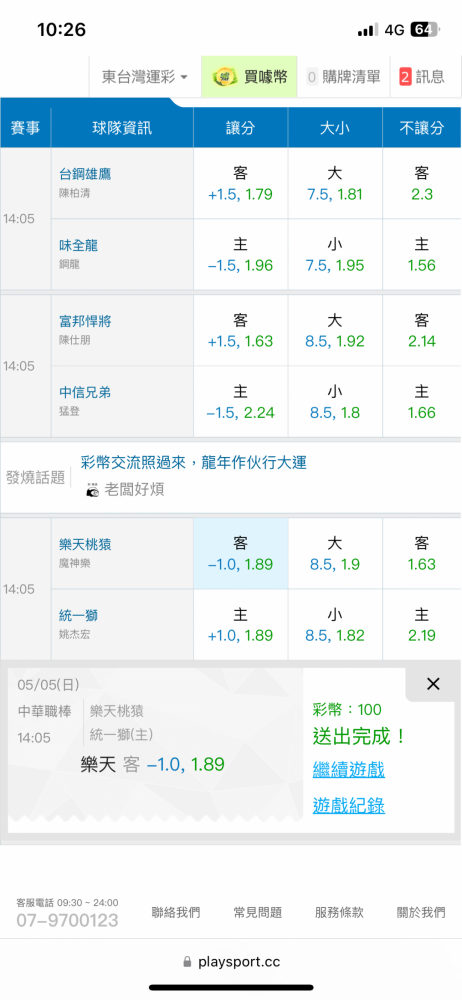Open the 訊息 messages tab
The image size is (462, 1000).
pos(422,77)
